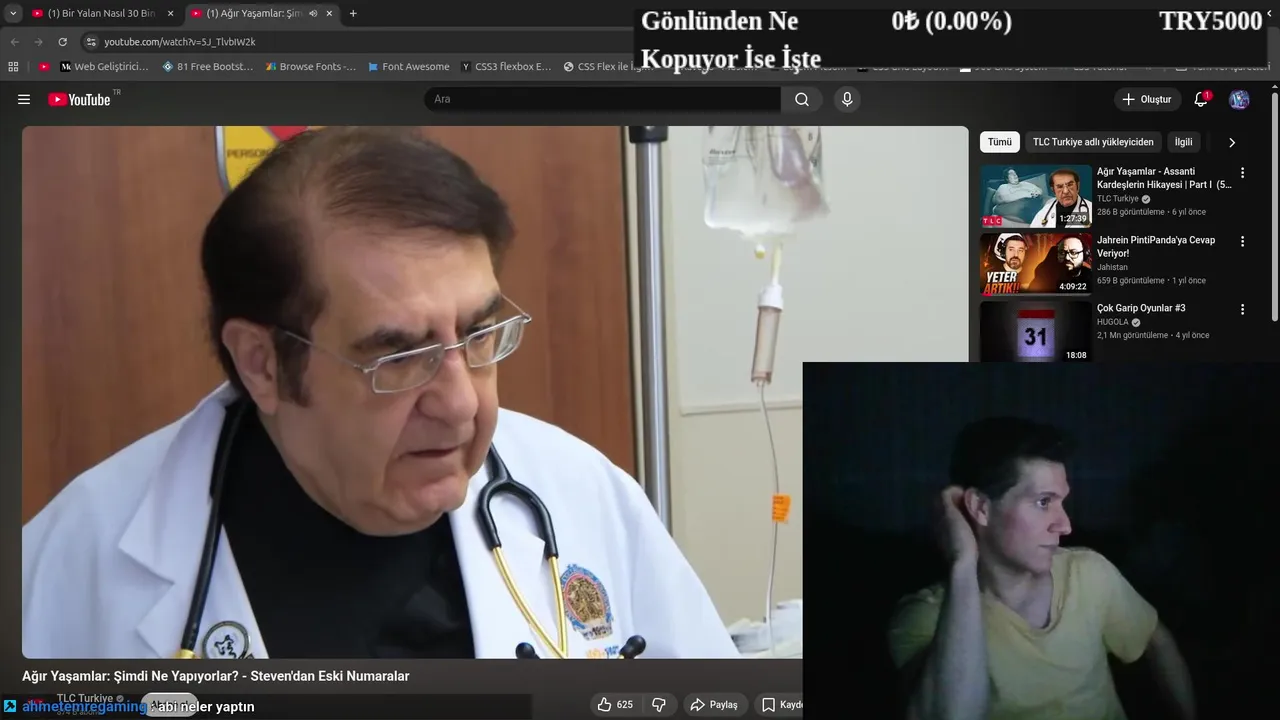Screen dimensions: 1280x720
Task: Select the 'İlgili' filter chip
Action: click(1183, 142)
